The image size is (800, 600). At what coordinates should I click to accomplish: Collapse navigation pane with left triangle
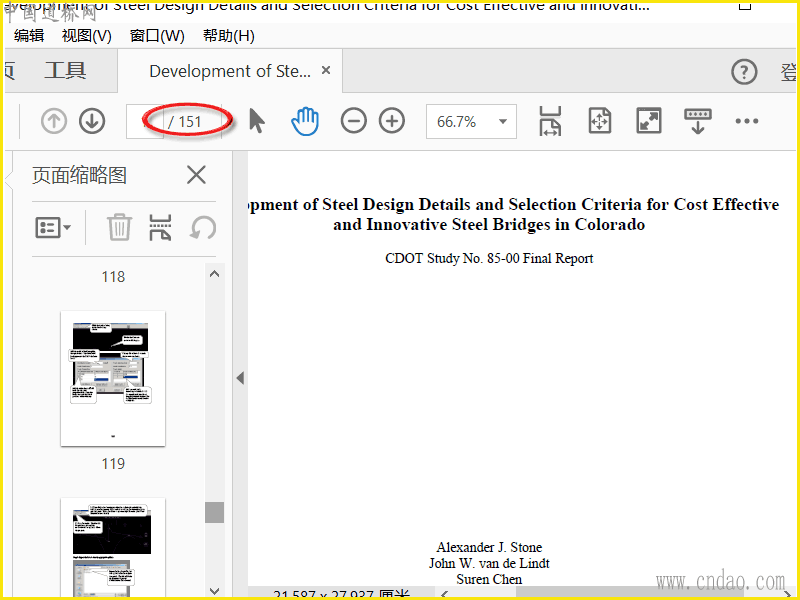tap(240, 378)
